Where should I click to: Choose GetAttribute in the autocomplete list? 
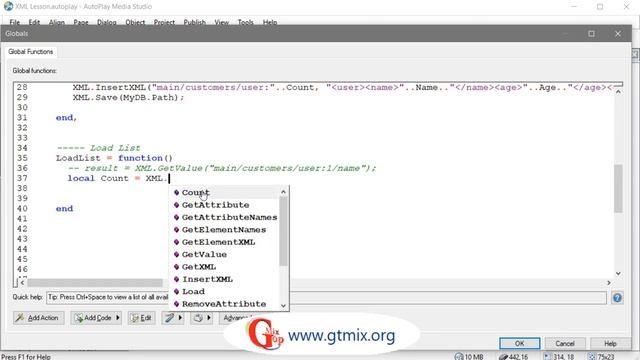click(216, 205)
